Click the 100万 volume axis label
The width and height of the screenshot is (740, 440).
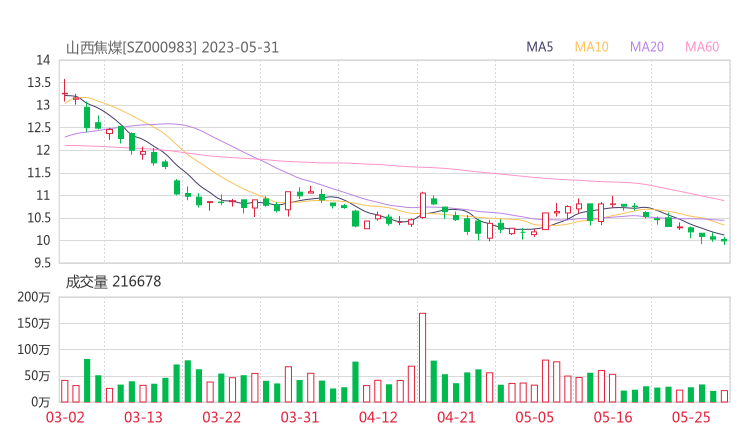click(34, 350)
